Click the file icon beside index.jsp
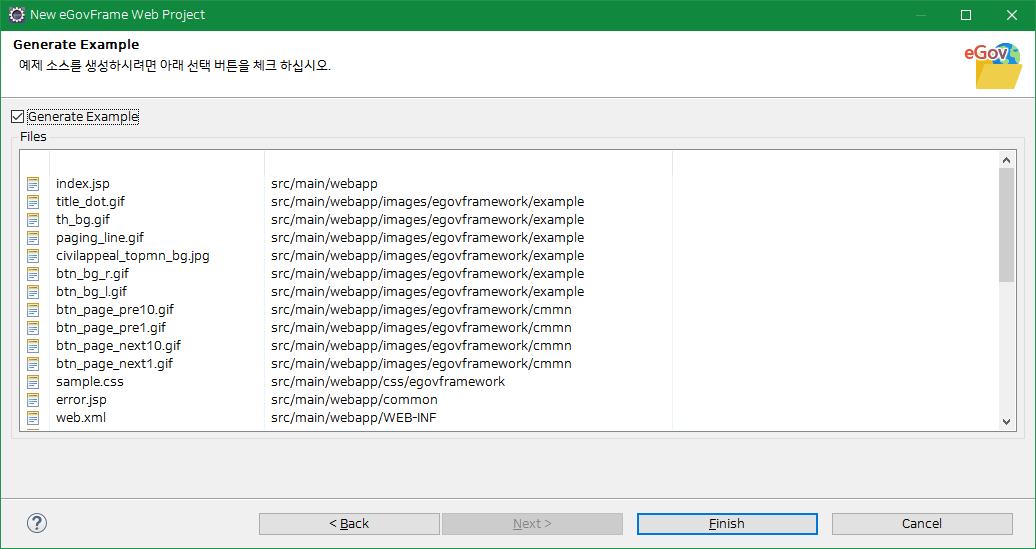Screen dimensions: 1036x549 [33, 184]
